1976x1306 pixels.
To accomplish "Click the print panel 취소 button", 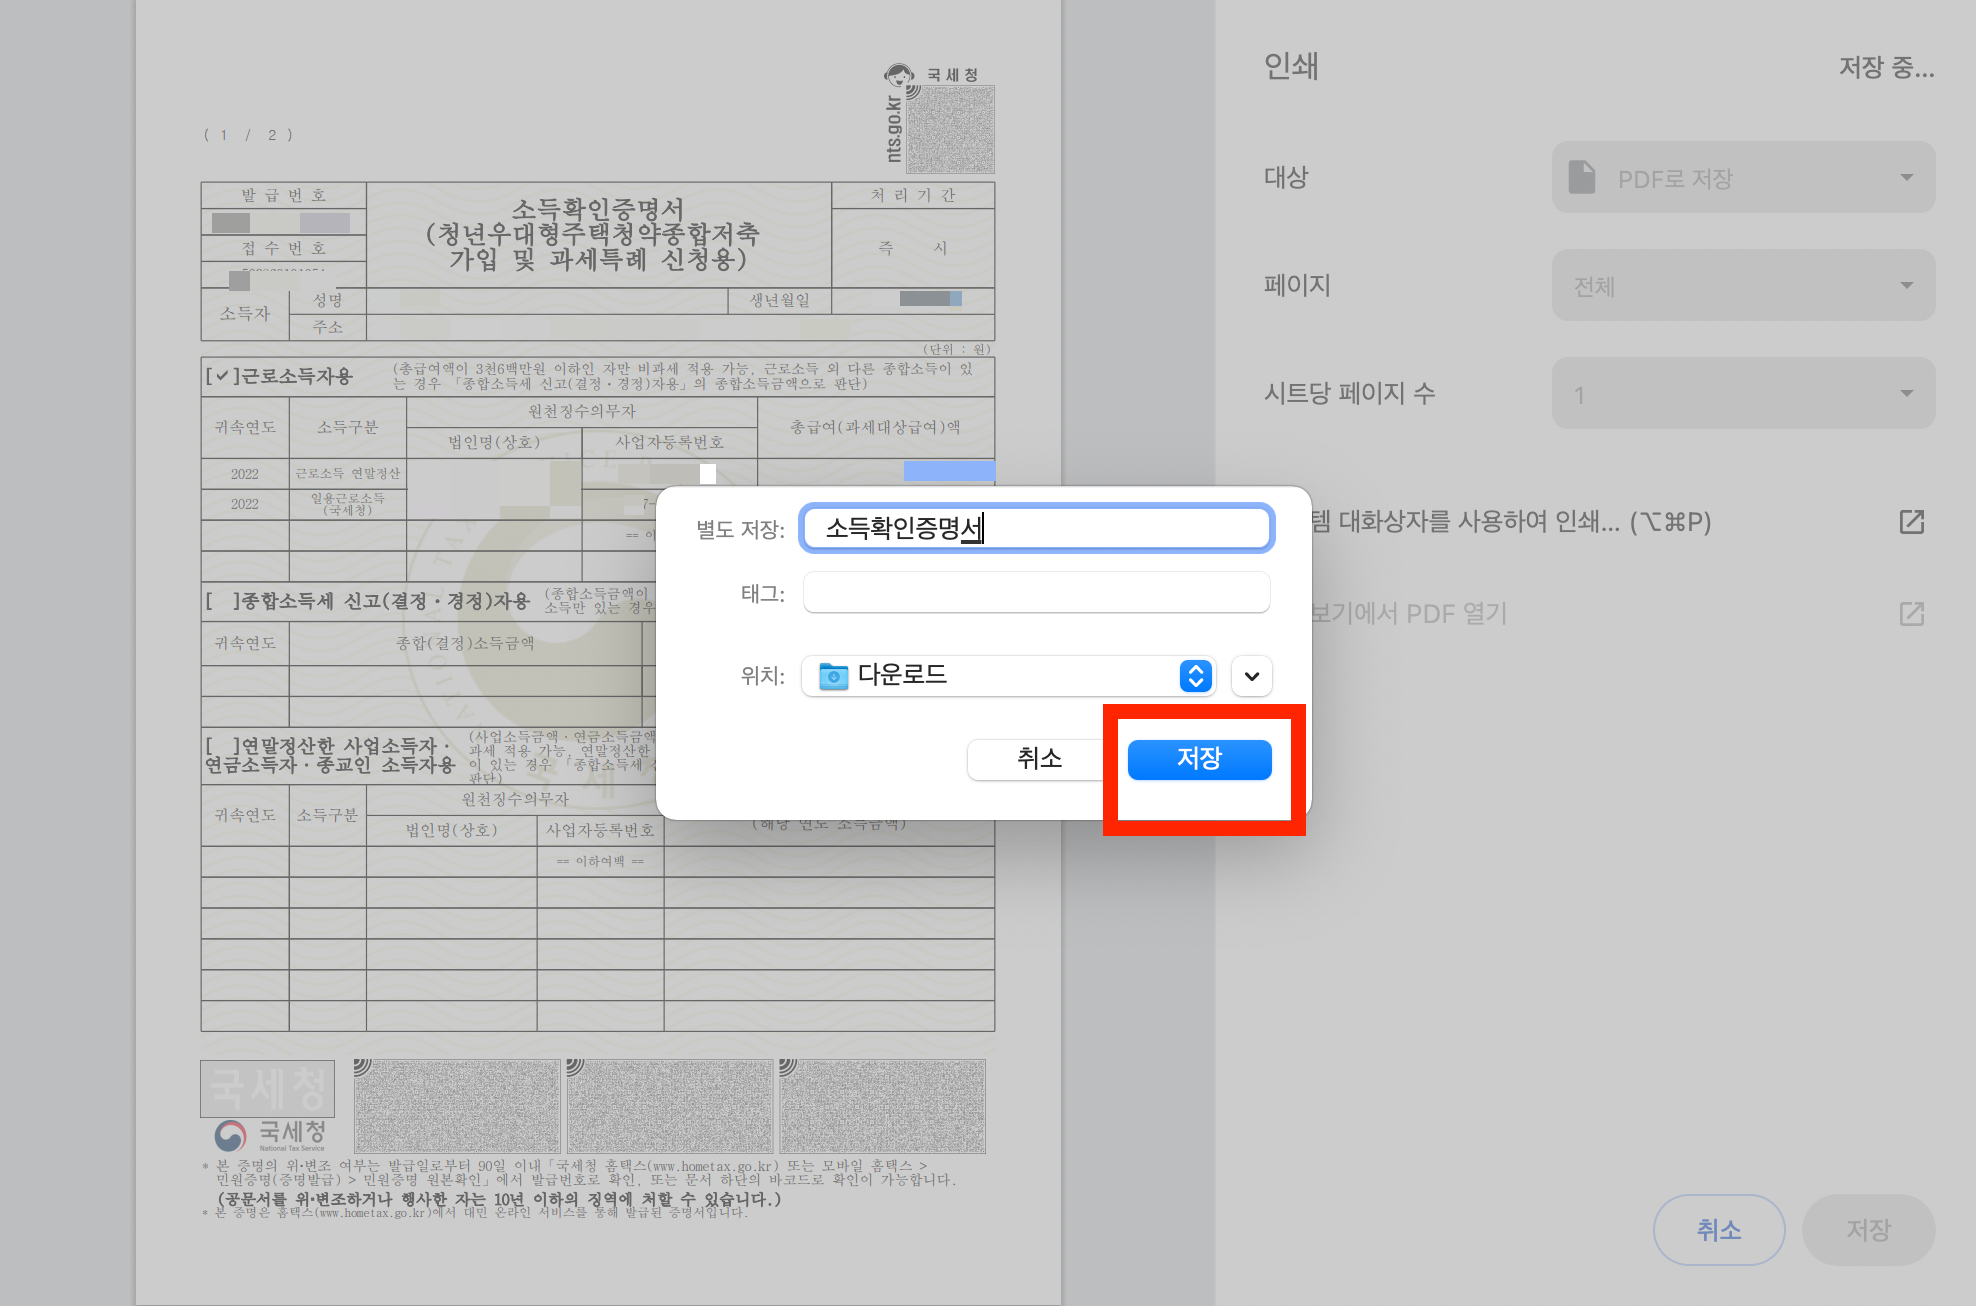I will (1718, 1230).
